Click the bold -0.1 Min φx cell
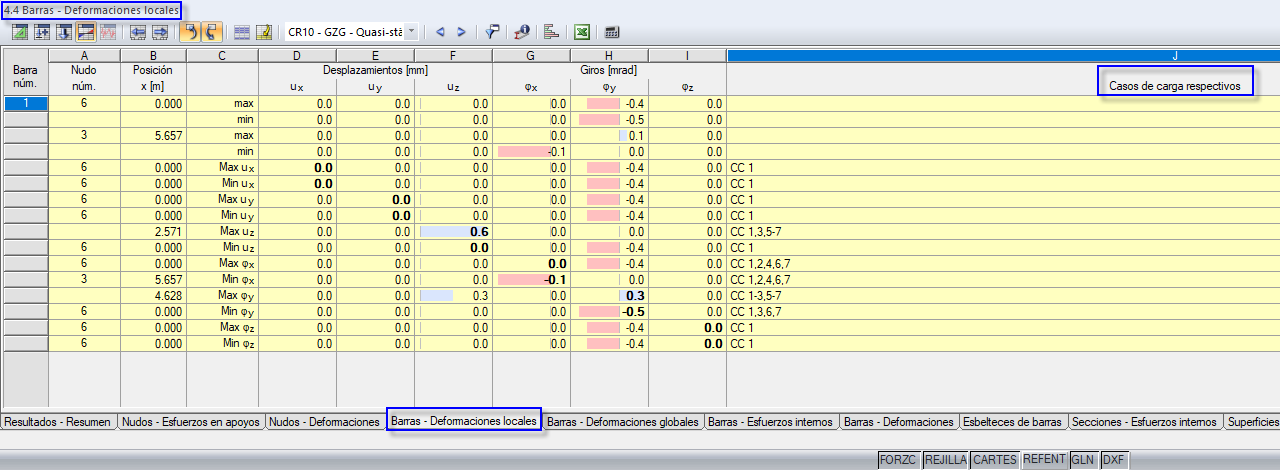This screenshot has height=470, width=1280. (531, 279)
